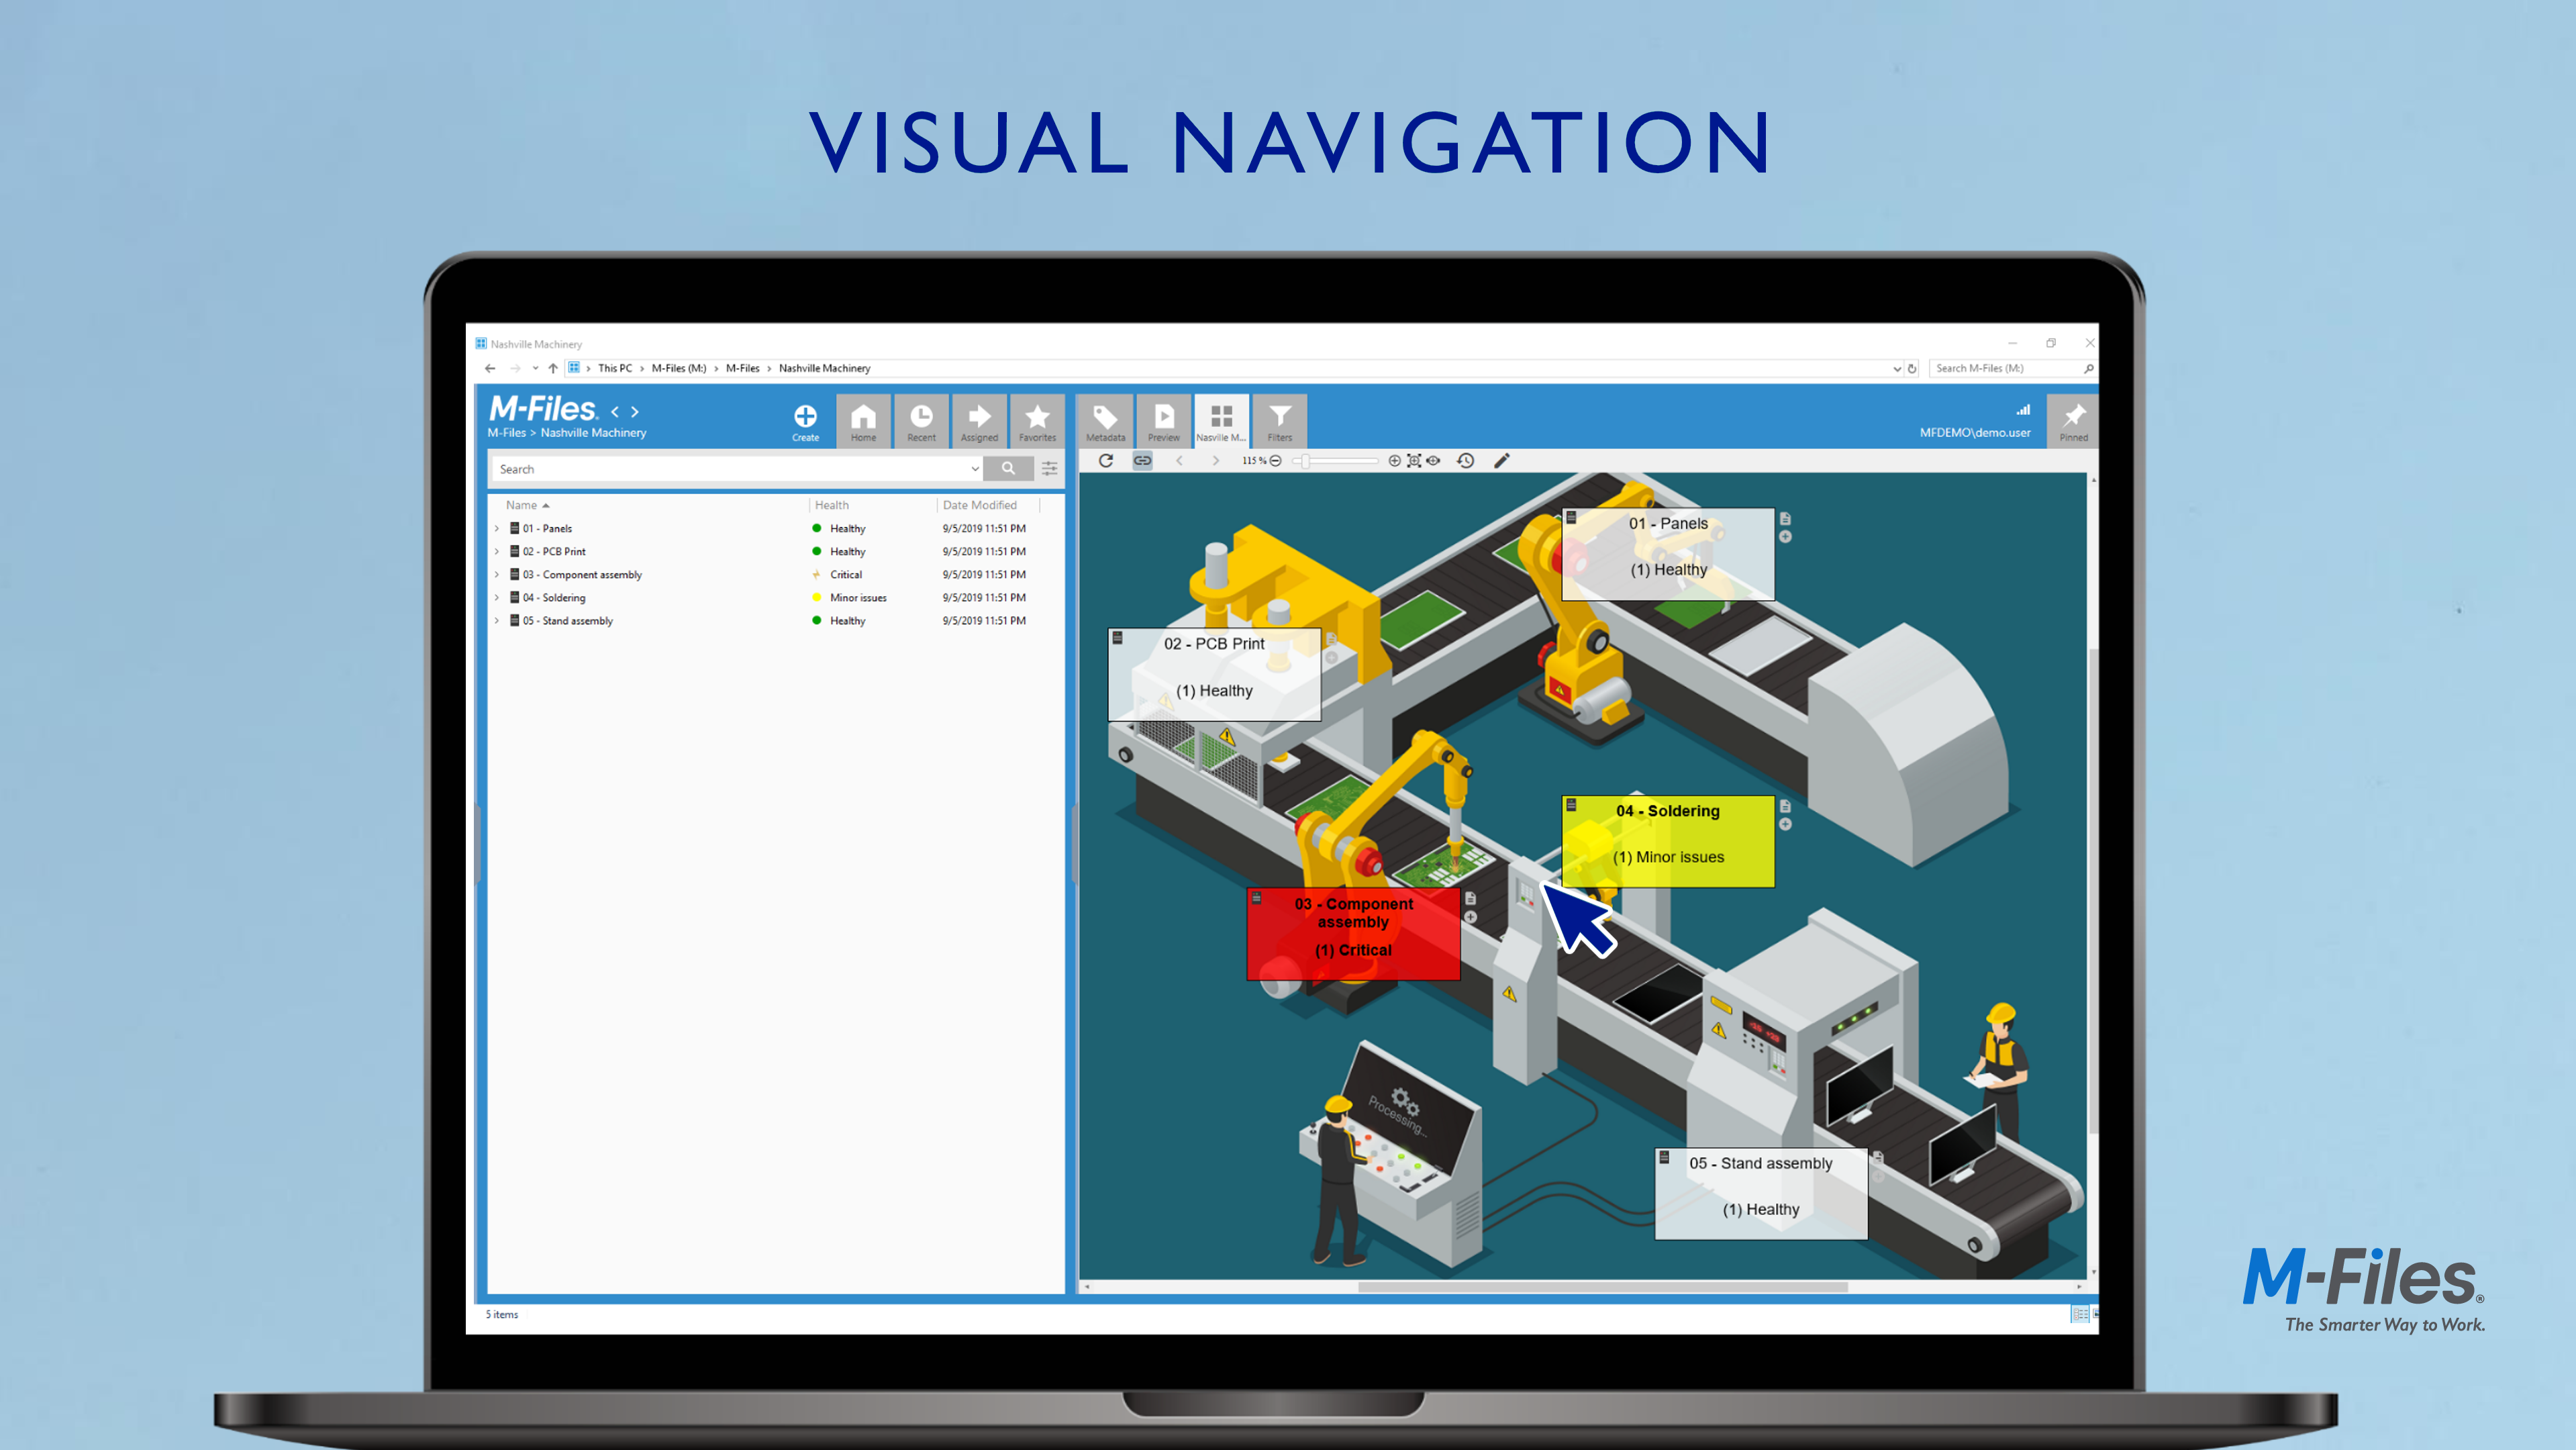Click the refresh icon in viewer toolbar
This screenshot has width=2576, height=1450.
(1105, 461)
